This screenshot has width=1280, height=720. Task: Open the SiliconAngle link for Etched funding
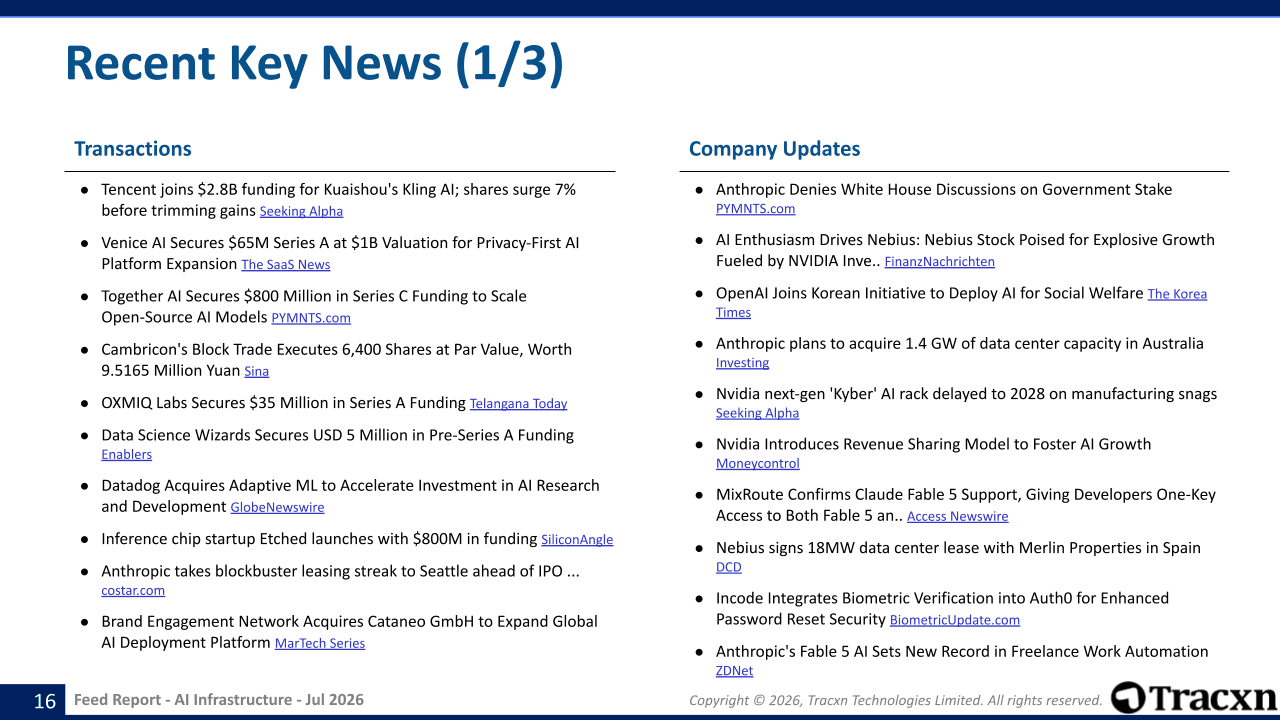click(577, 539)
